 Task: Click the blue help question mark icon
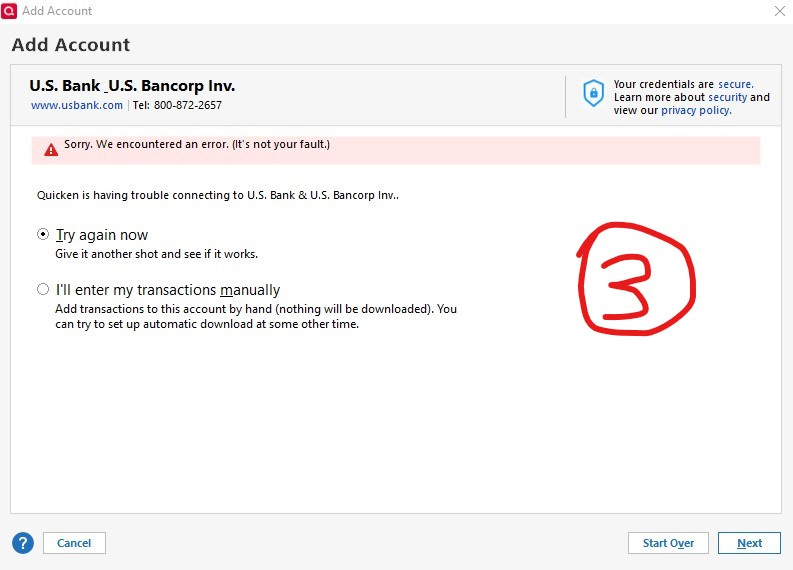coord(23,543)
